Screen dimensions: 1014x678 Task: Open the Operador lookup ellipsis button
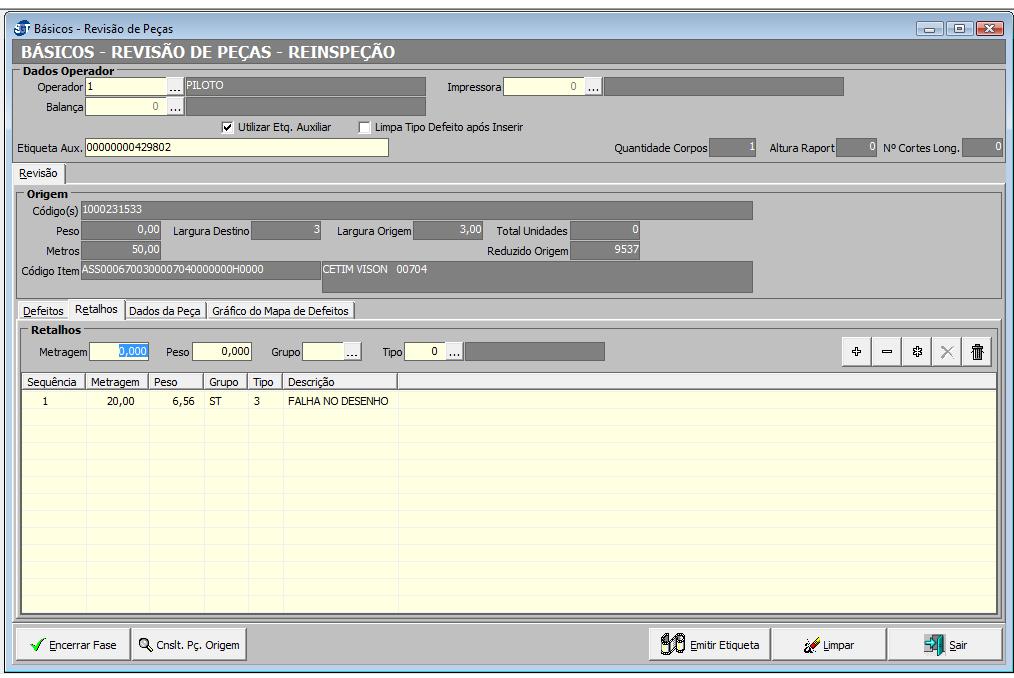tap(175, 87)
